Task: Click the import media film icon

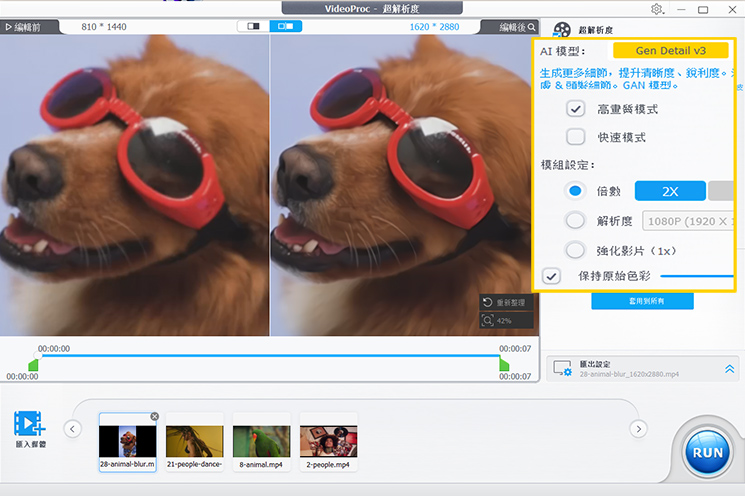Action: tap(29, 423)
